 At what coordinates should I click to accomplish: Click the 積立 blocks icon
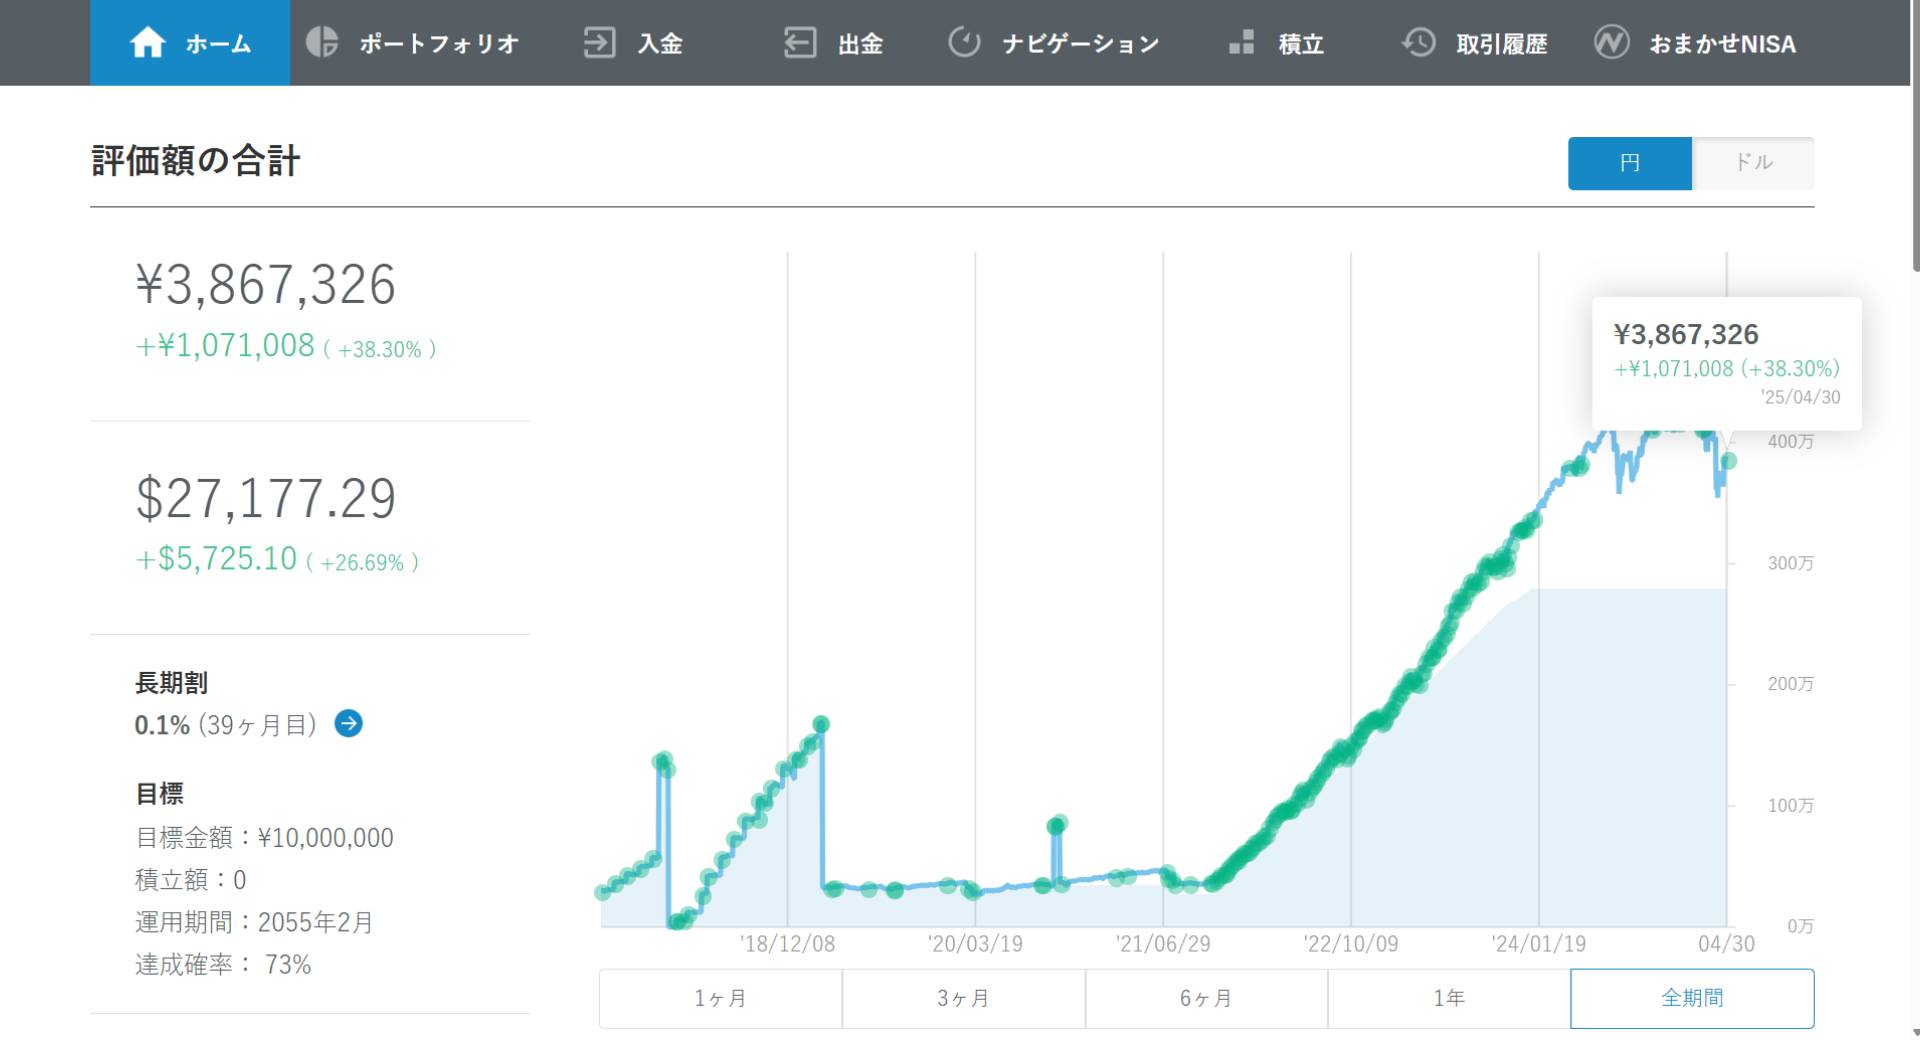click(x=1241, y=42)
